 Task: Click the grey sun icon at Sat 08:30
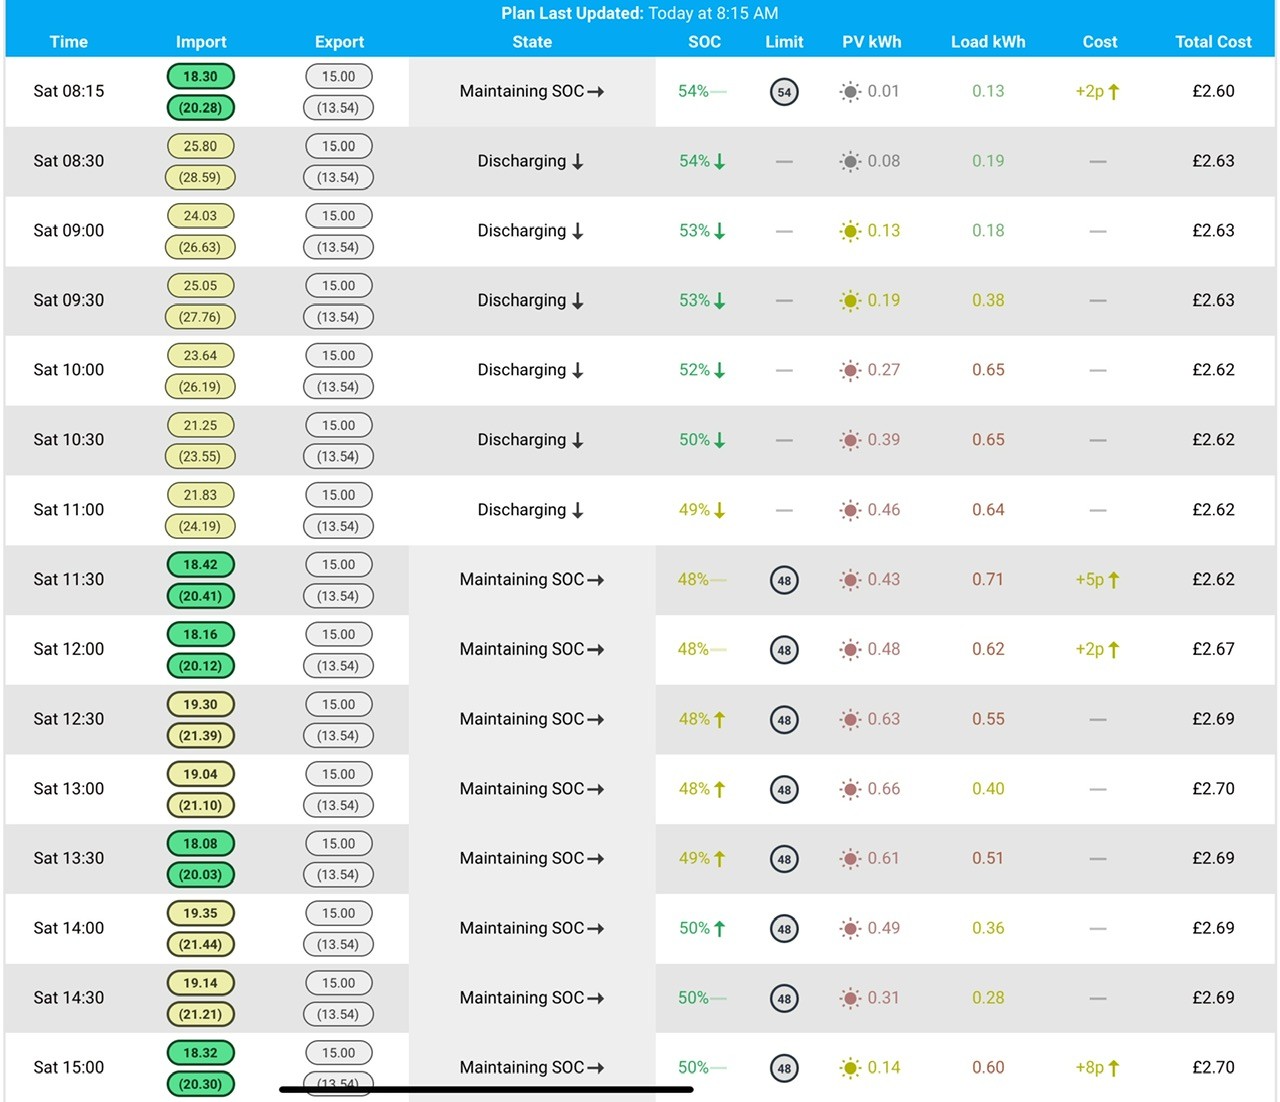[x=850, y=161]
